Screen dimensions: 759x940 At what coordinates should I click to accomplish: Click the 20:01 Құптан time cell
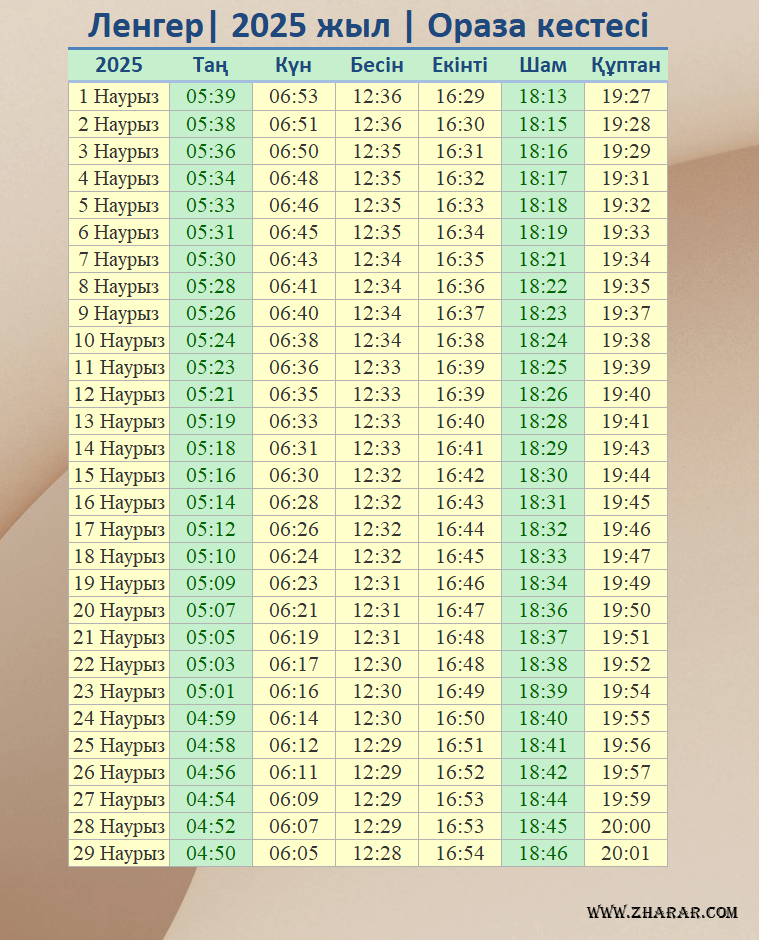[x=626, y=853]
